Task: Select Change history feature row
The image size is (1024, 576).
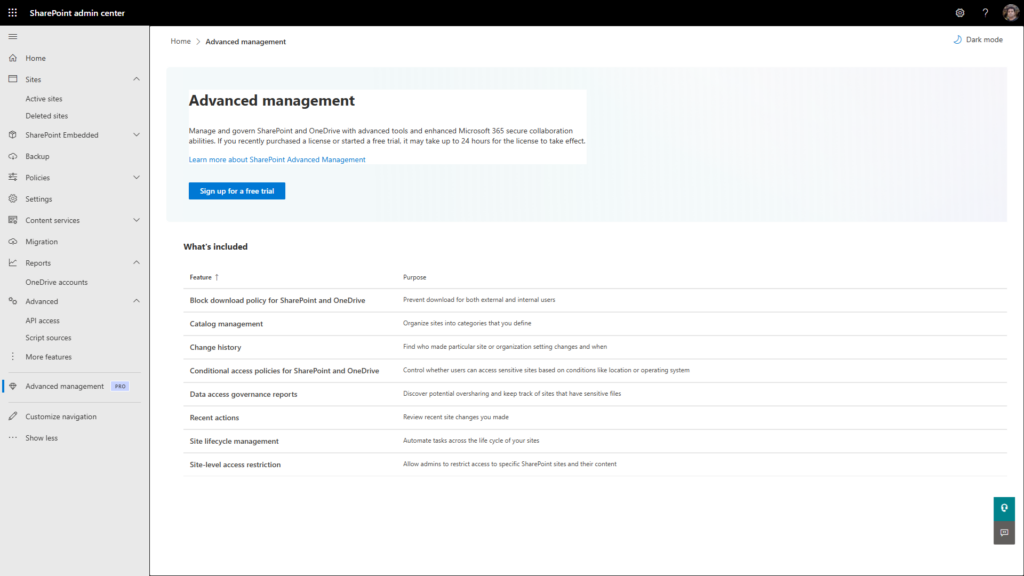Action: coord(595,347)
